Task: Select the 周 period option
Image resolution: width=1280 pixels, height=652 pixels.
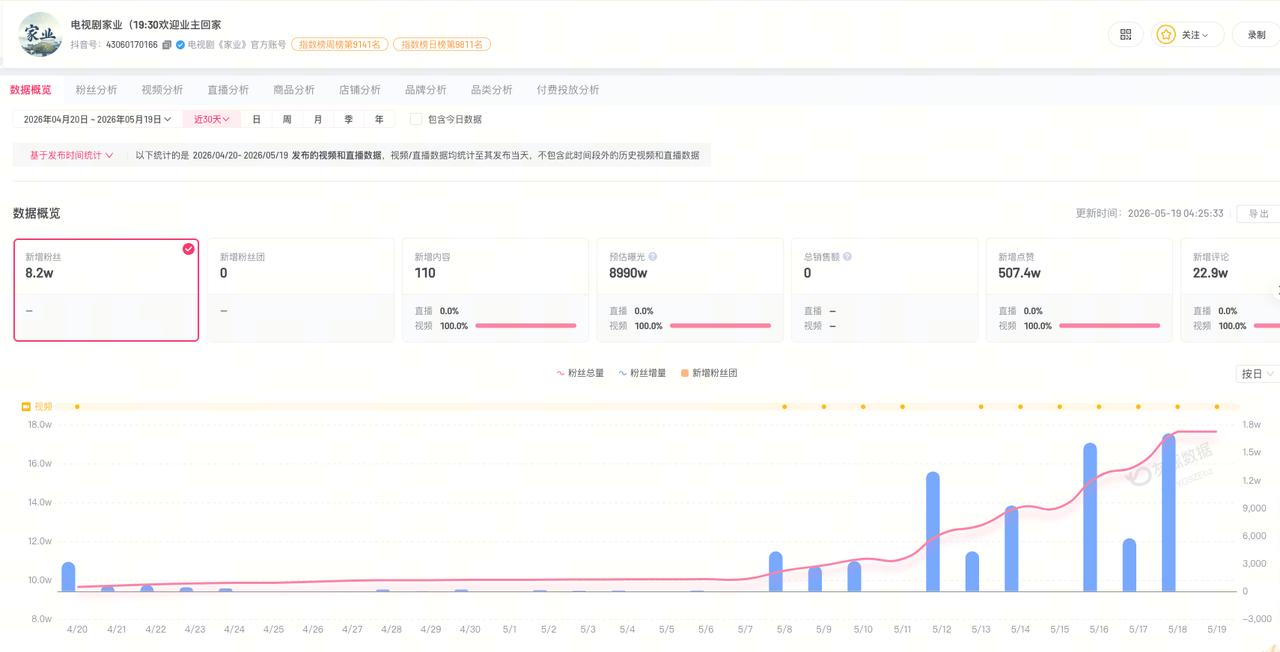Action: click(x=287, y=119)
